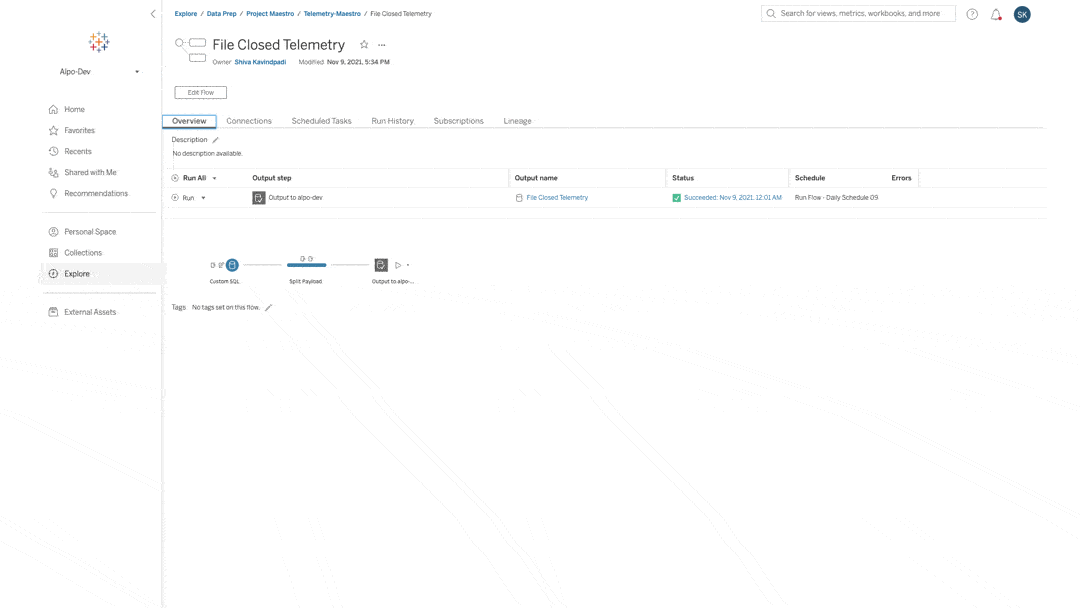Open the help menu icon
Image resolution: width=1080 pixels, height=608 pixels.
point(972,14)
